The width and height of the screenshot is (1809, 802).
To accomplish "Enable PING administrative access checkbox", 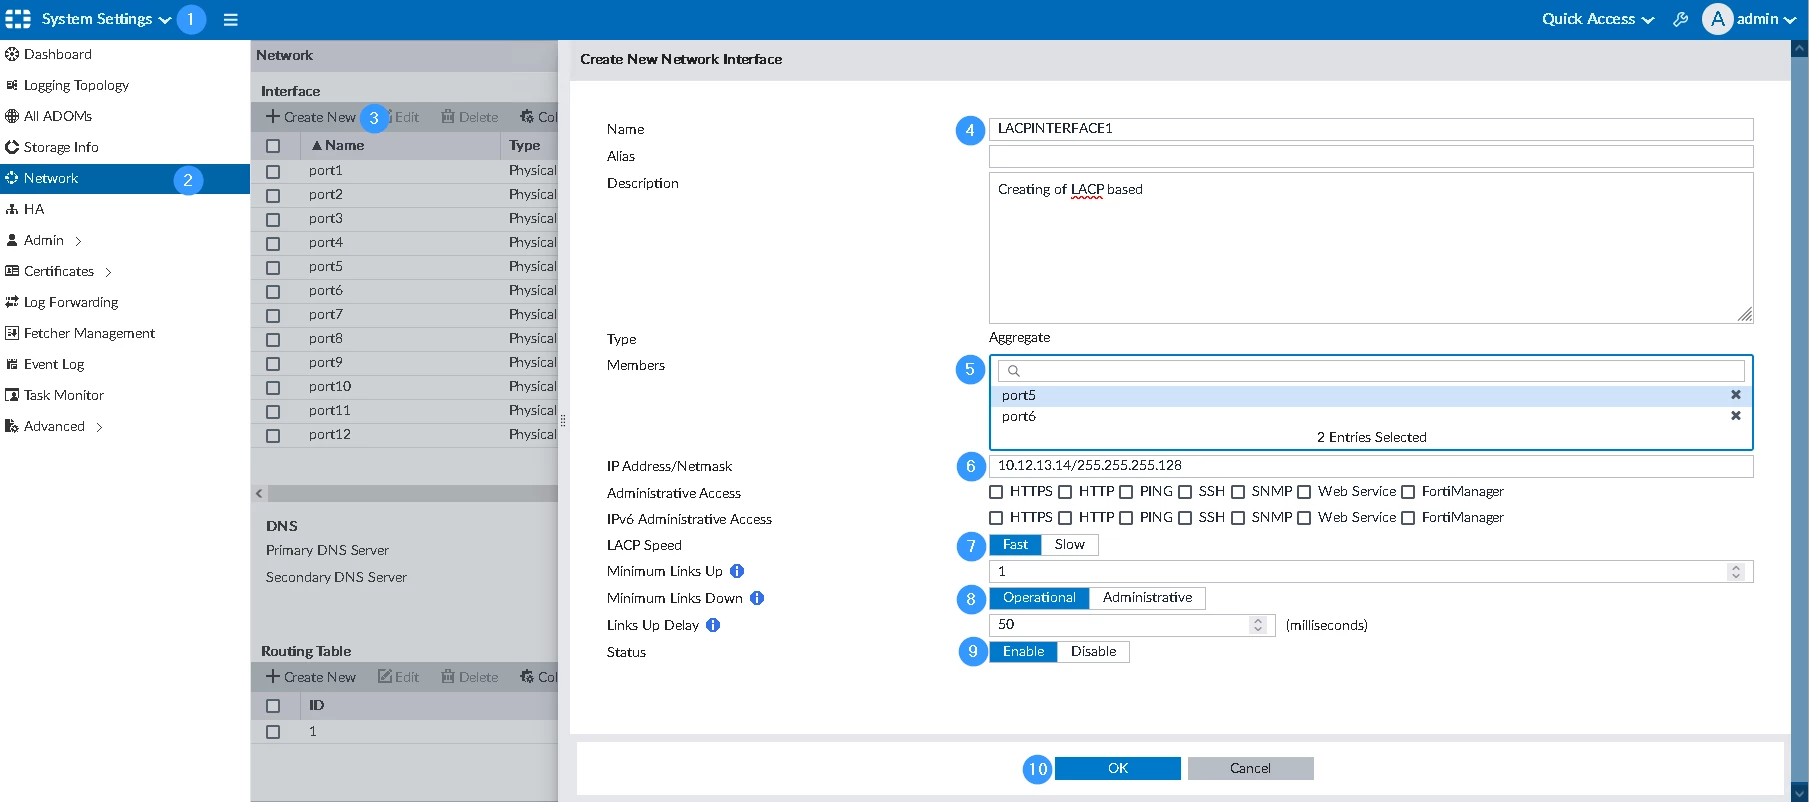I will pos(1126,492).
